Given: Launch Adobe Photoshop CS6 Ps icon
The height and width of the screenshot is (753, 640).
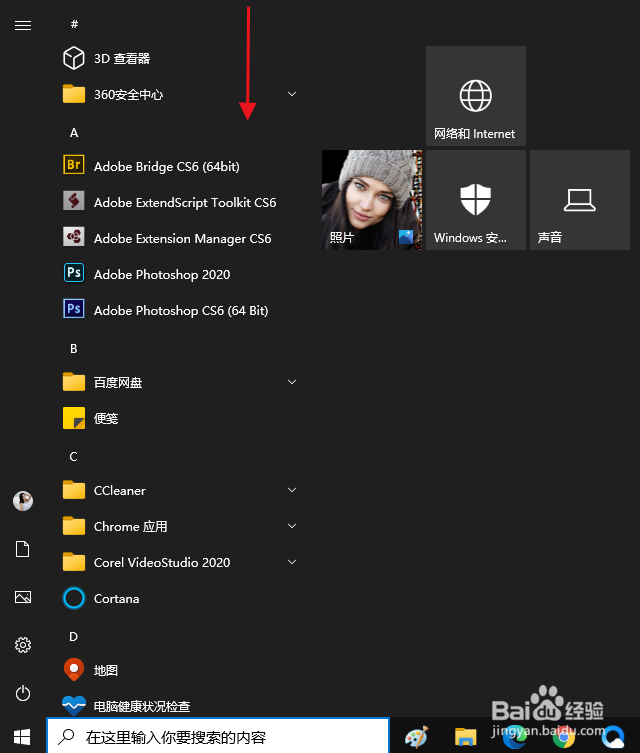Looking at the screenshot, I should click(73, 309).
